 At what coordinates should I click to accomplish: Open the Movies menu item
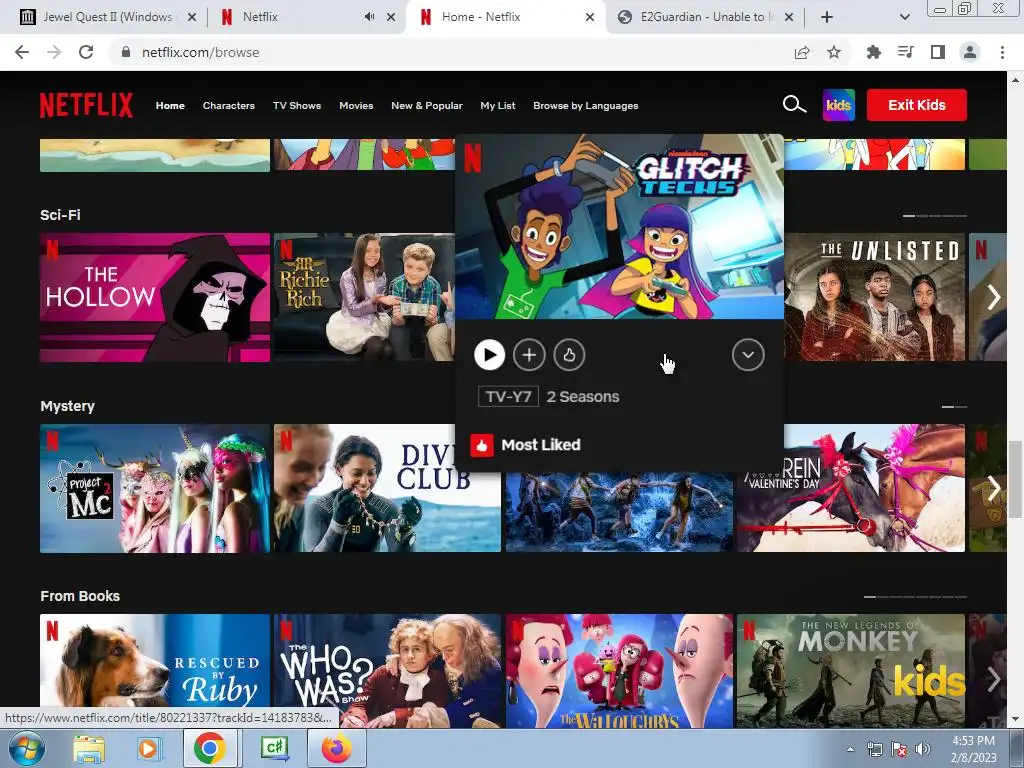(x=356, y=106)
